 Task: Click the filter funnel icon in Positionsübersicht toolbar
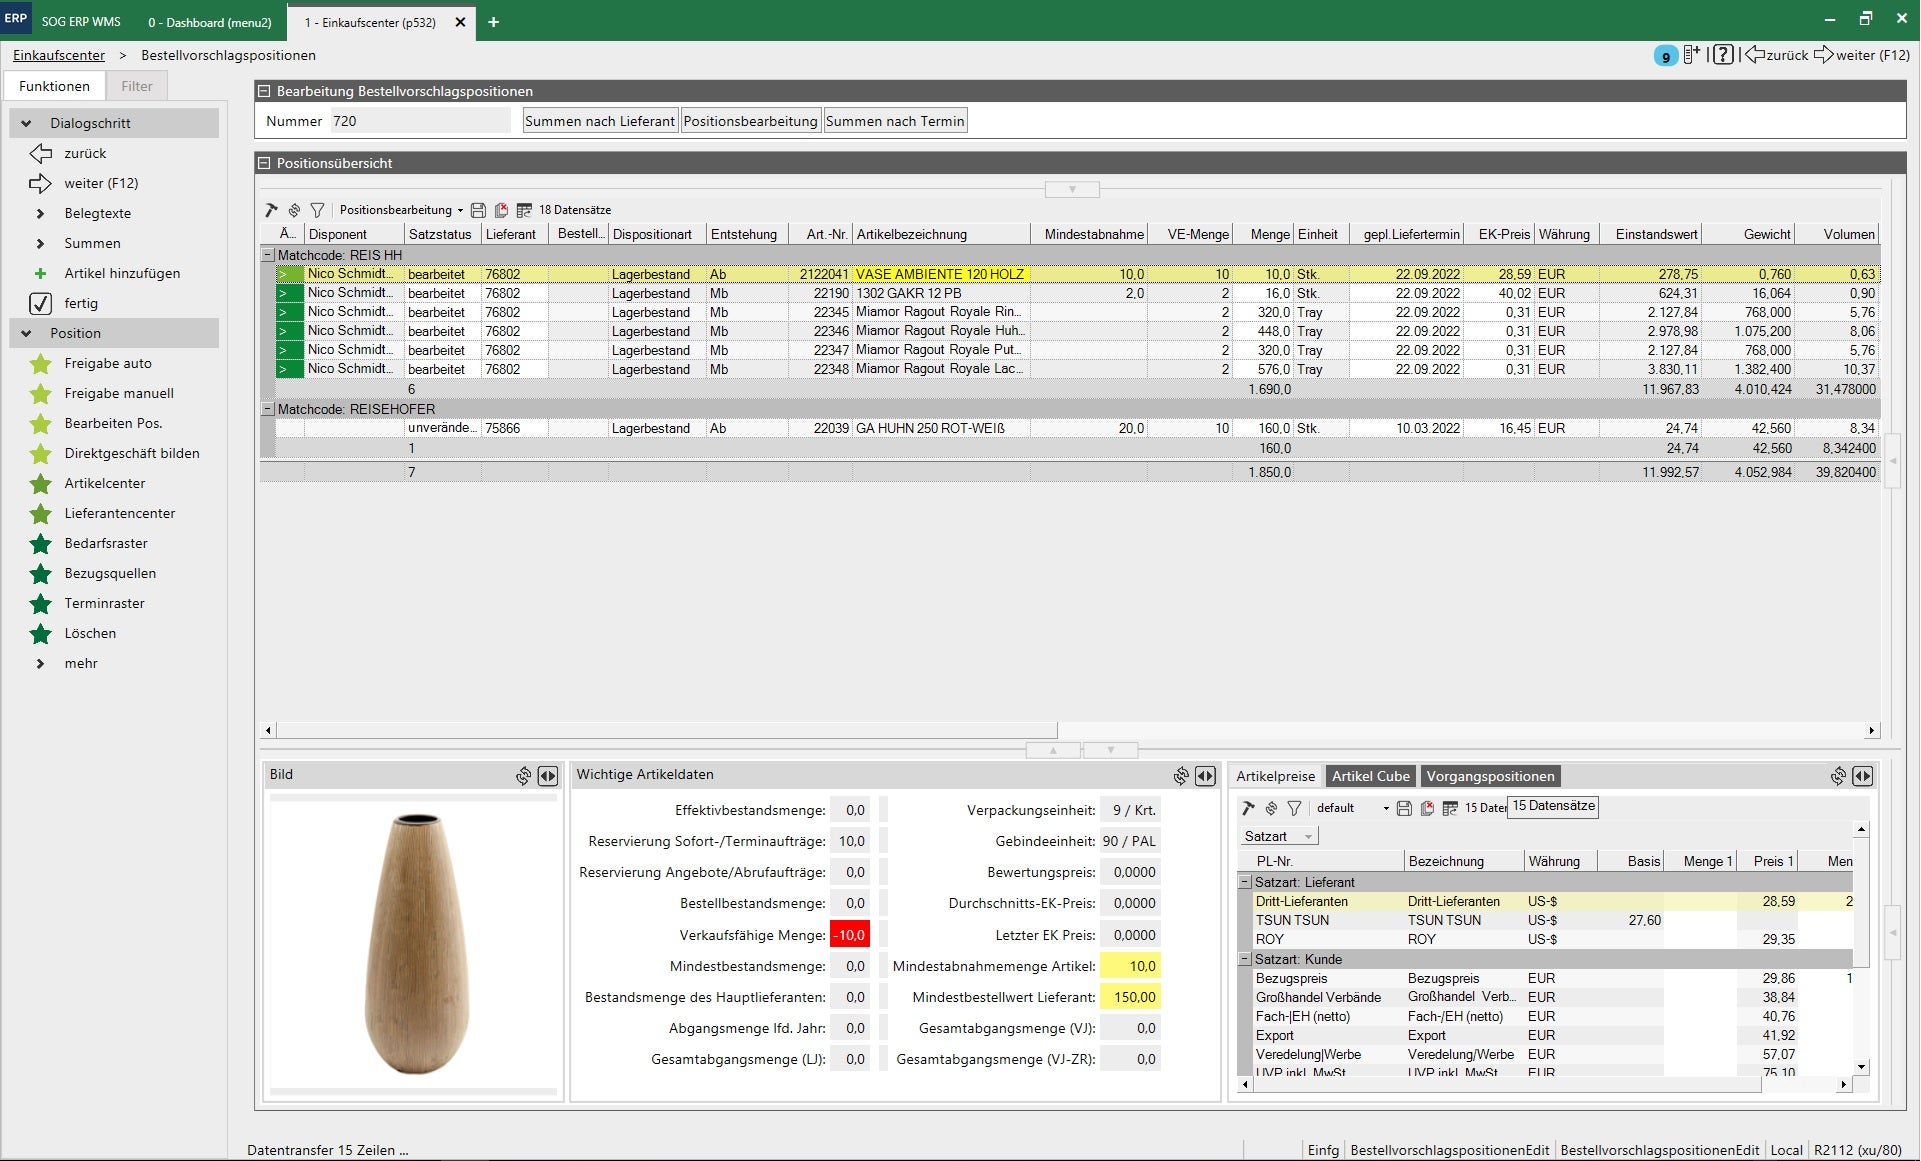click(317, 210)
